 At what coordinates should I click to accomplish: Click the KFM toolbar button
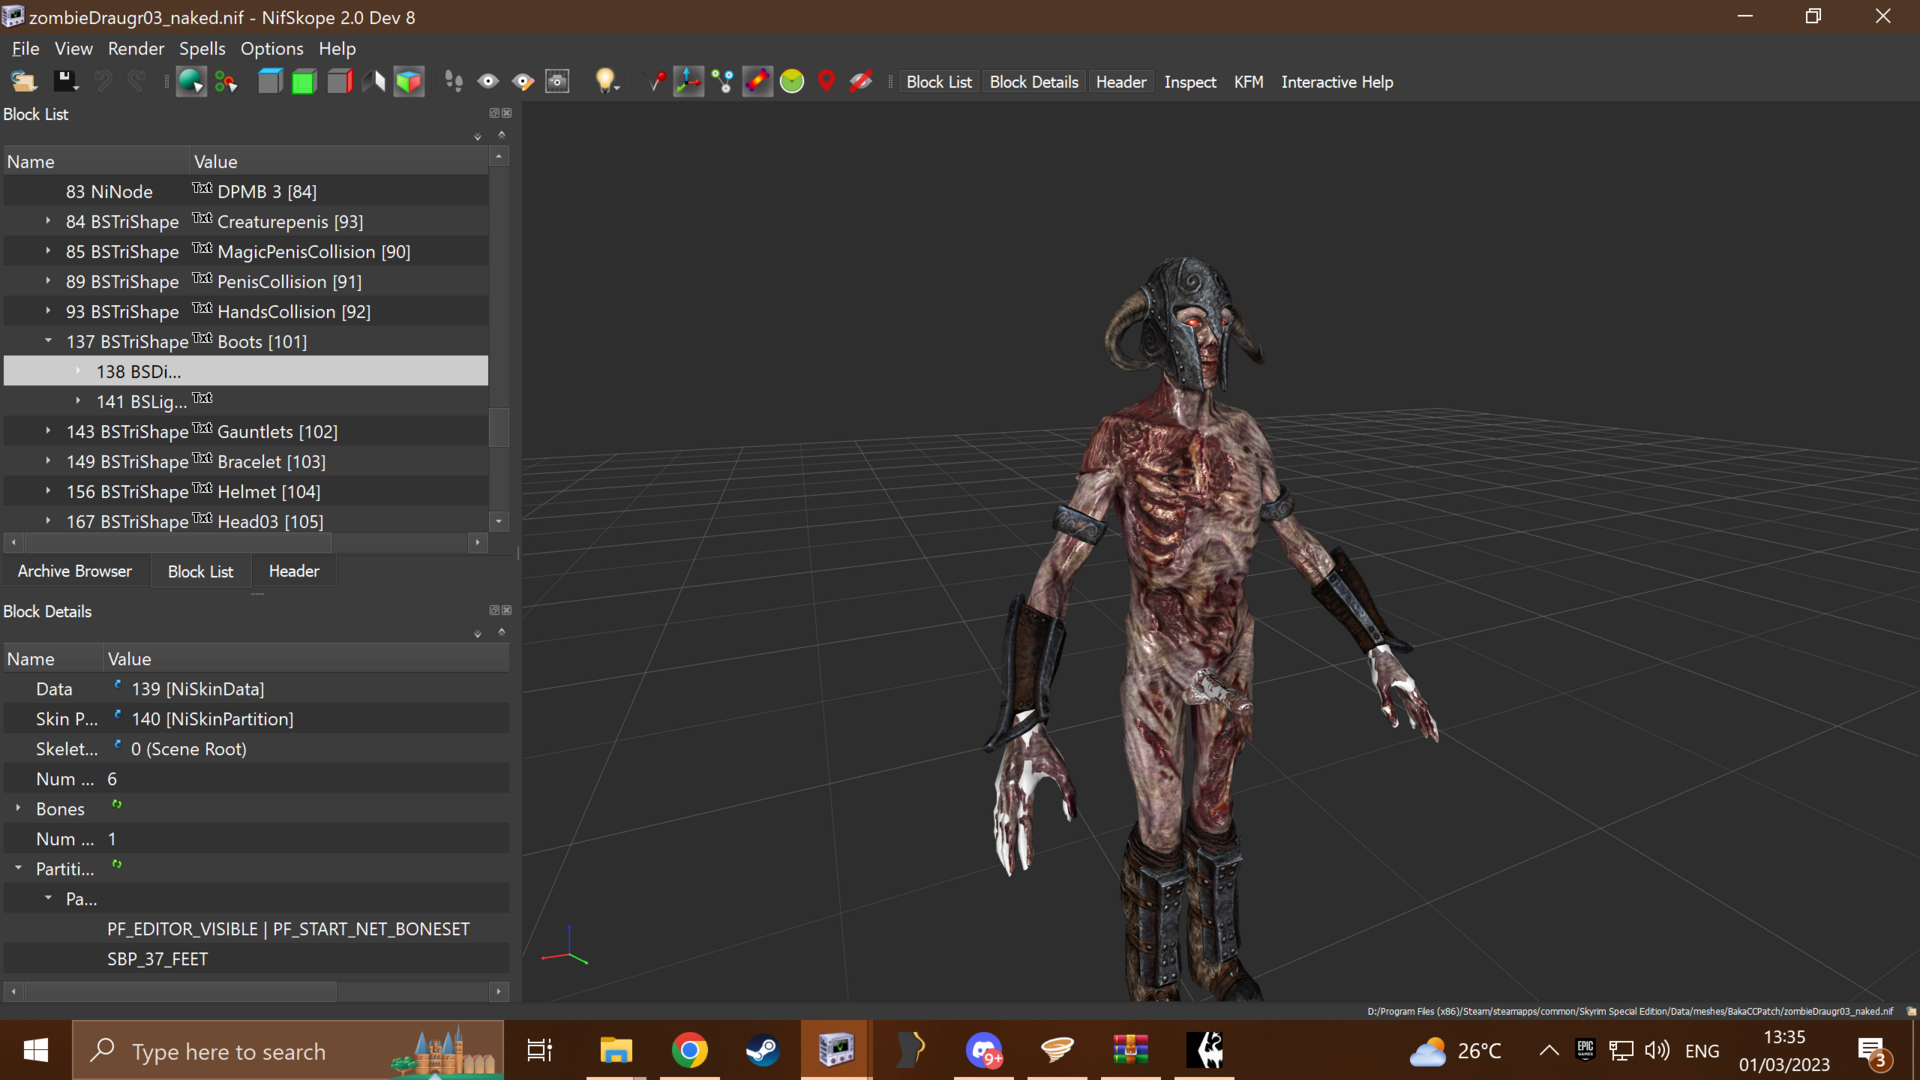coord(1249,82)
